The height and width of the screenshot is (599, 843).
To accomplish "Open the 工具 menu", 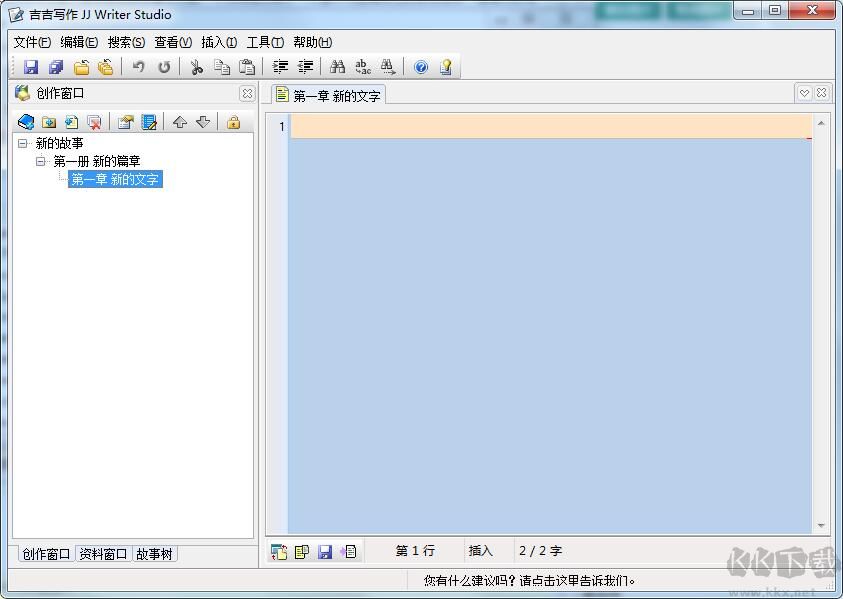I will (262, 42).
